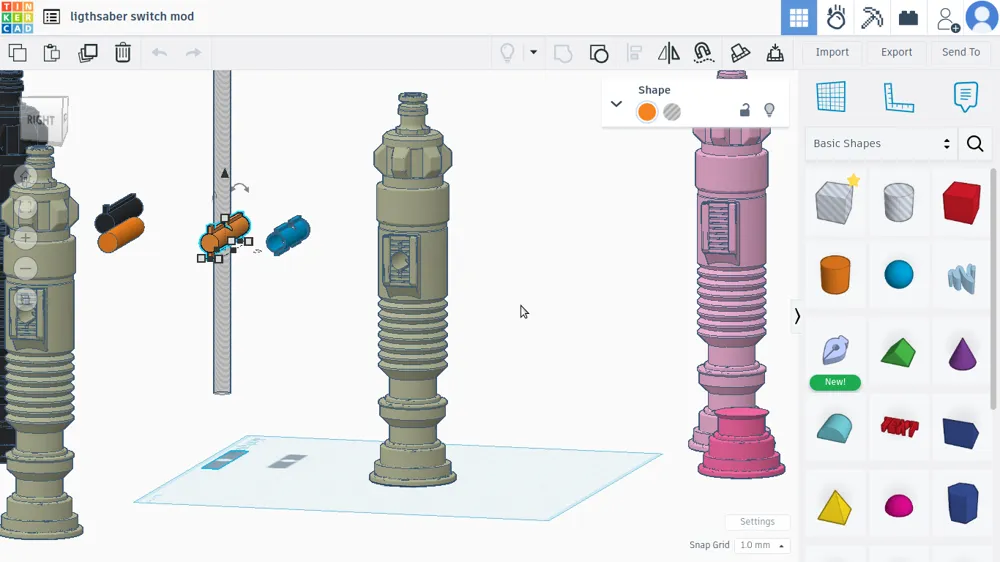Click the Duplicate and repeat icon
Viewport: 1000px width, 562px height.
coord(87,53)
